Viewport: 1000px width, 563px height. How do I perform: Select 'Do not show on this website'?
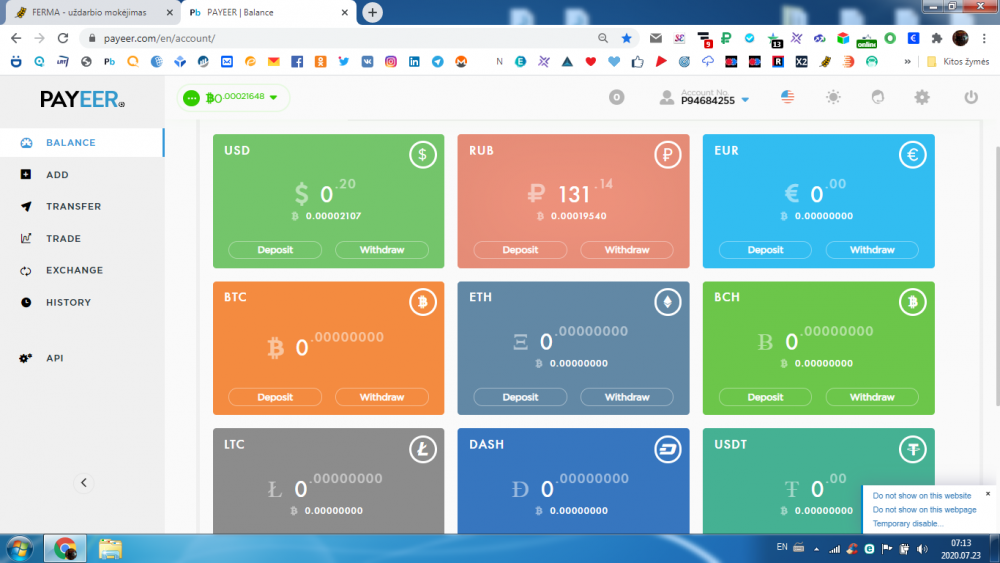coord(922,495)
